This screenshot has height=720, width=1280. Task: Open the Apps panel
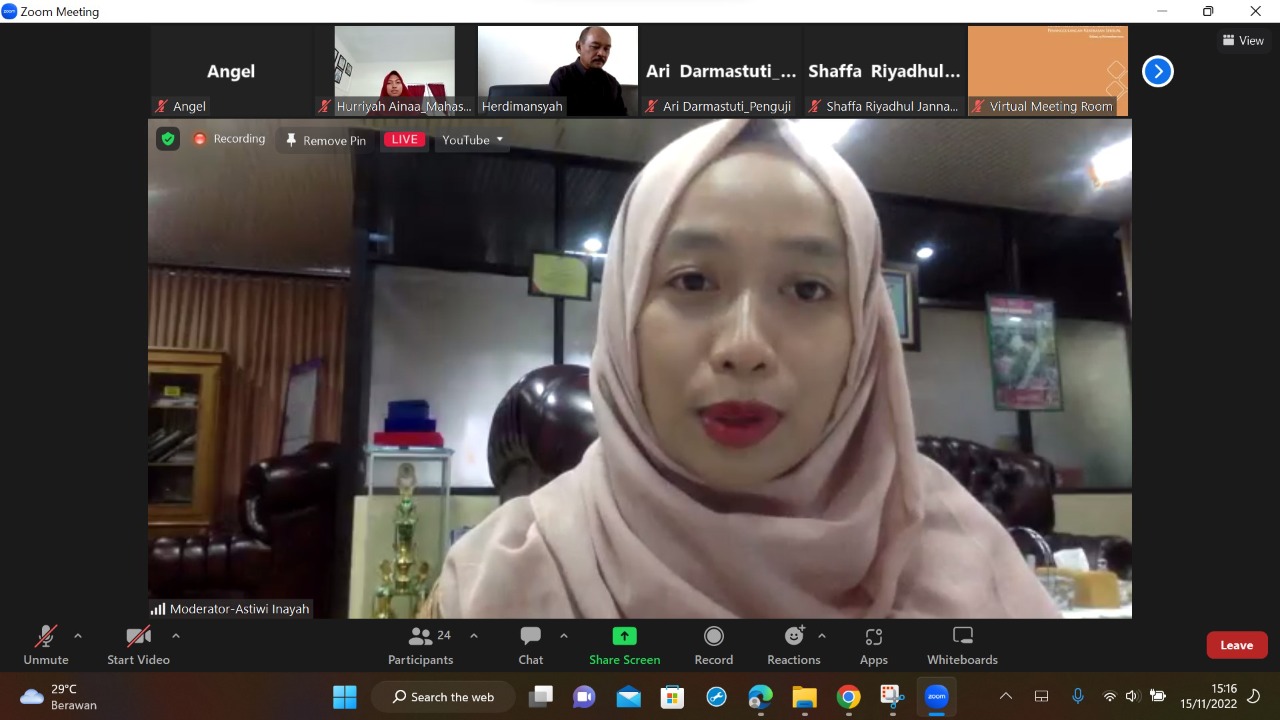(x=873, y=645)
